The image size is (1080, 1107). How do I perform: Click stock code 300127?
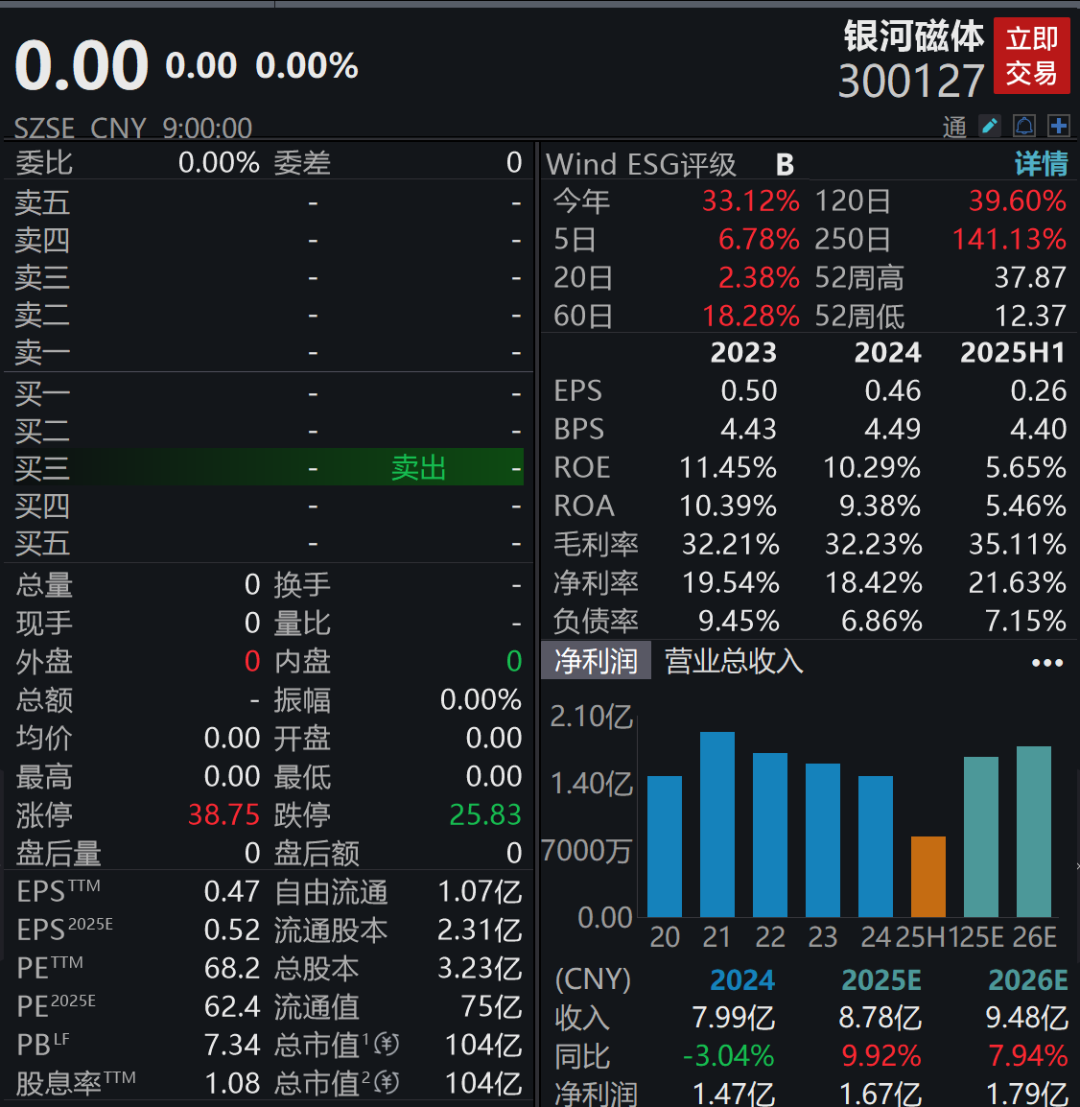click(911, 80)
